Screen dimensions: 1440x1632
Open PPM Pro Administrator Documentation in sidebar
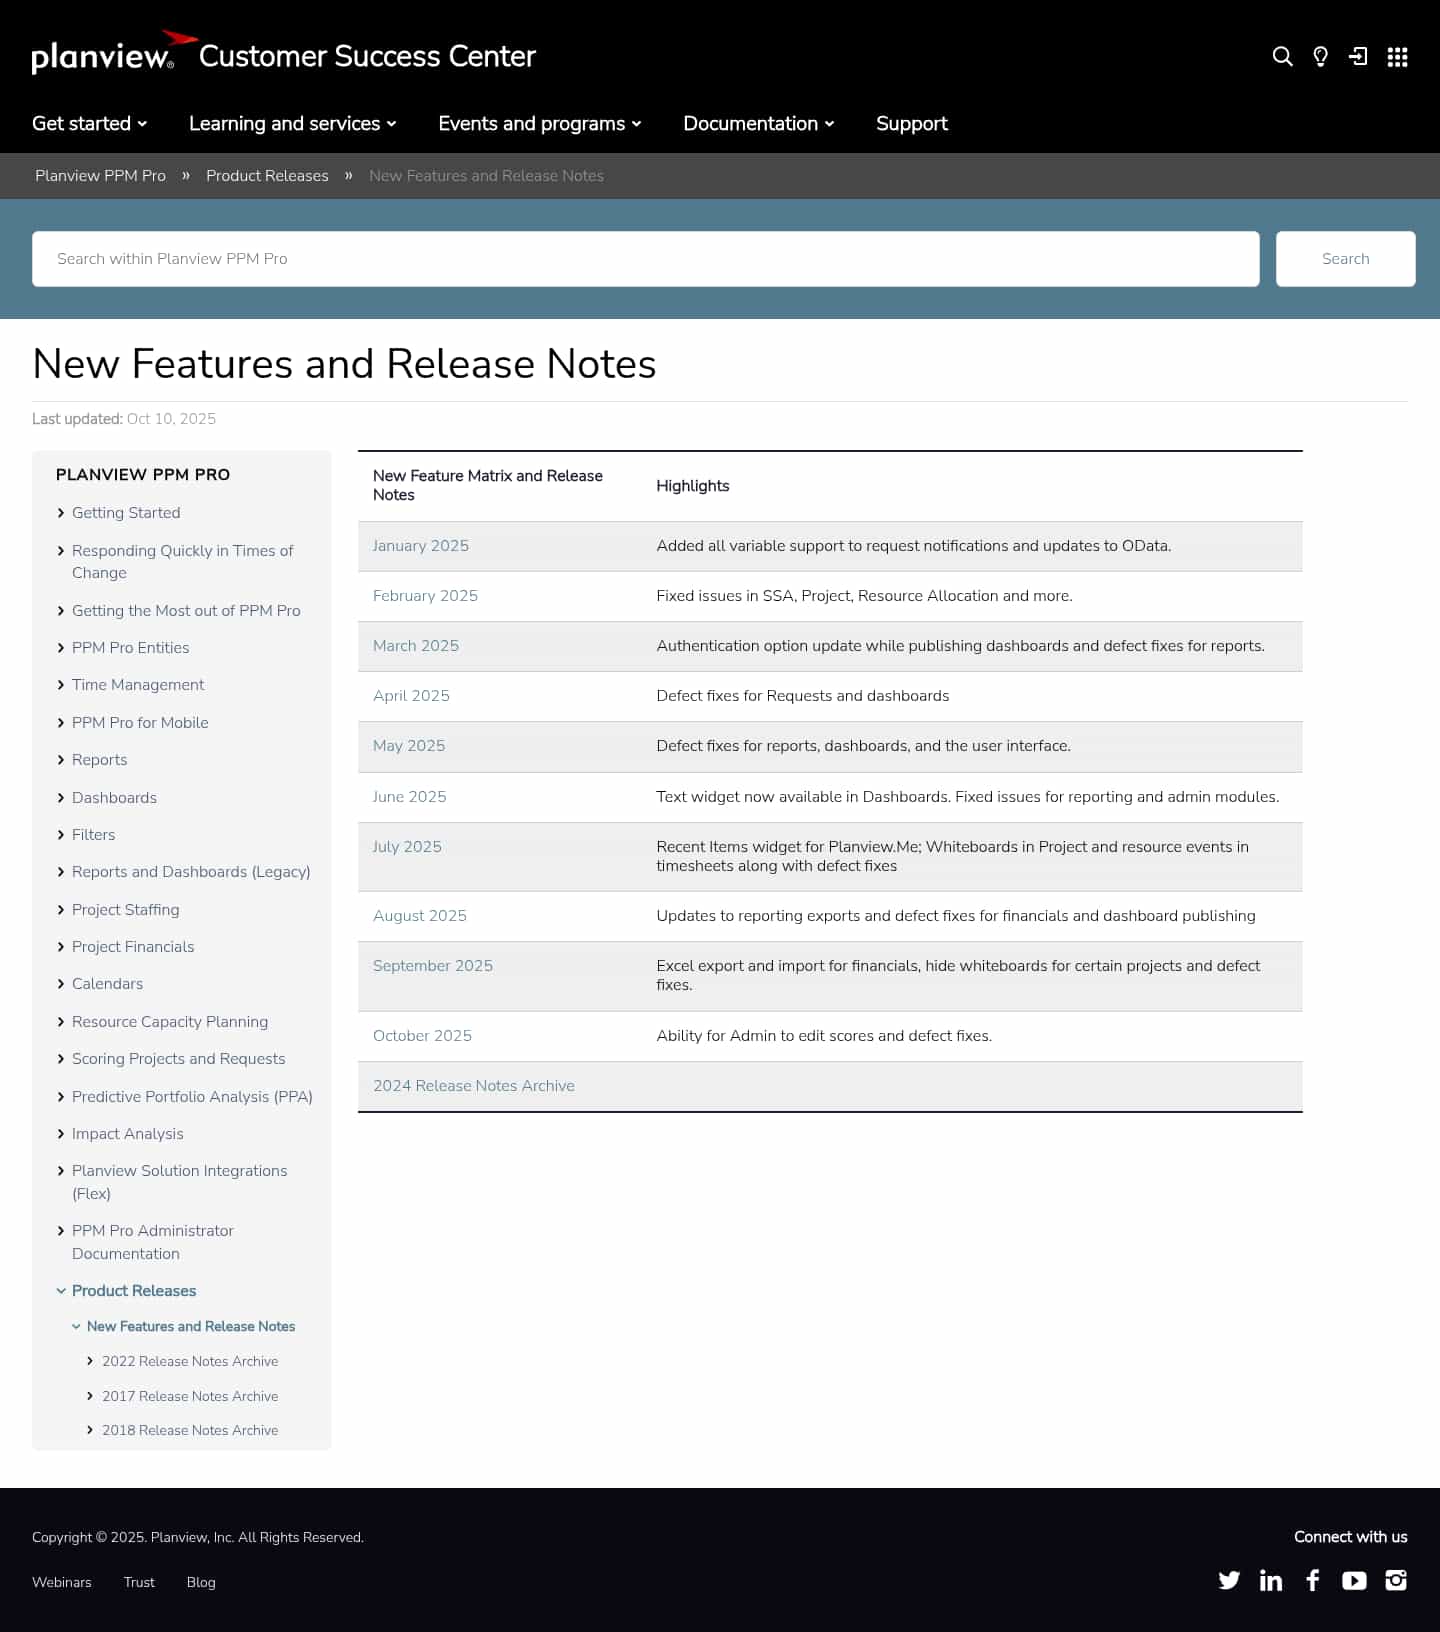(x=152, y=1242)
